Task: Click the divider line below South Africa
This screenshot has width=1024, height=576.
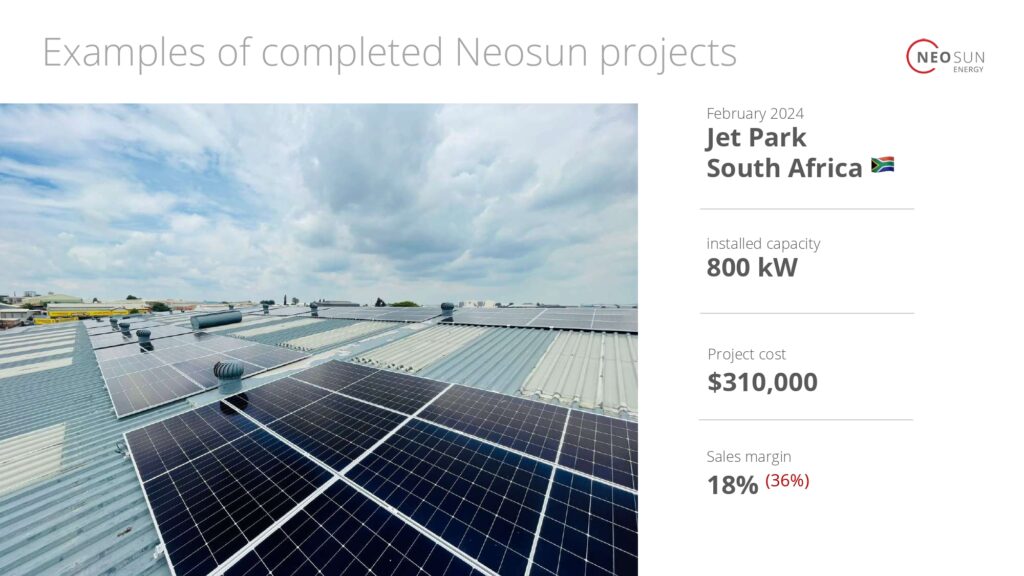Action: [x=807, y=209]
